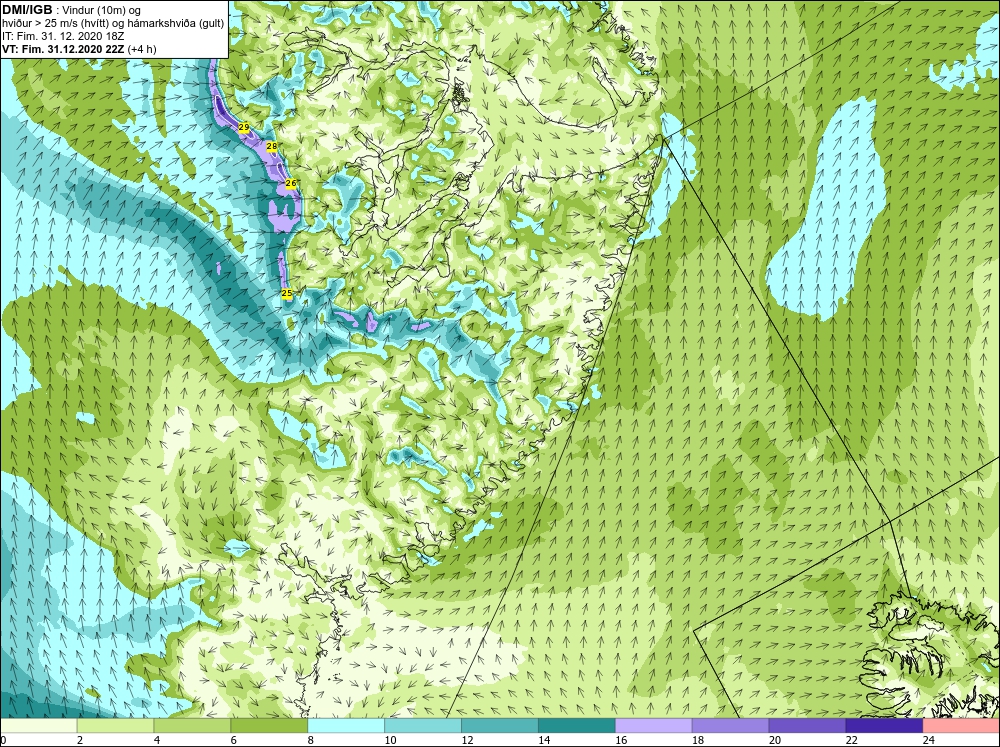Click the legend scale value 20
The image size is (1000, 747).
[775, 740]
